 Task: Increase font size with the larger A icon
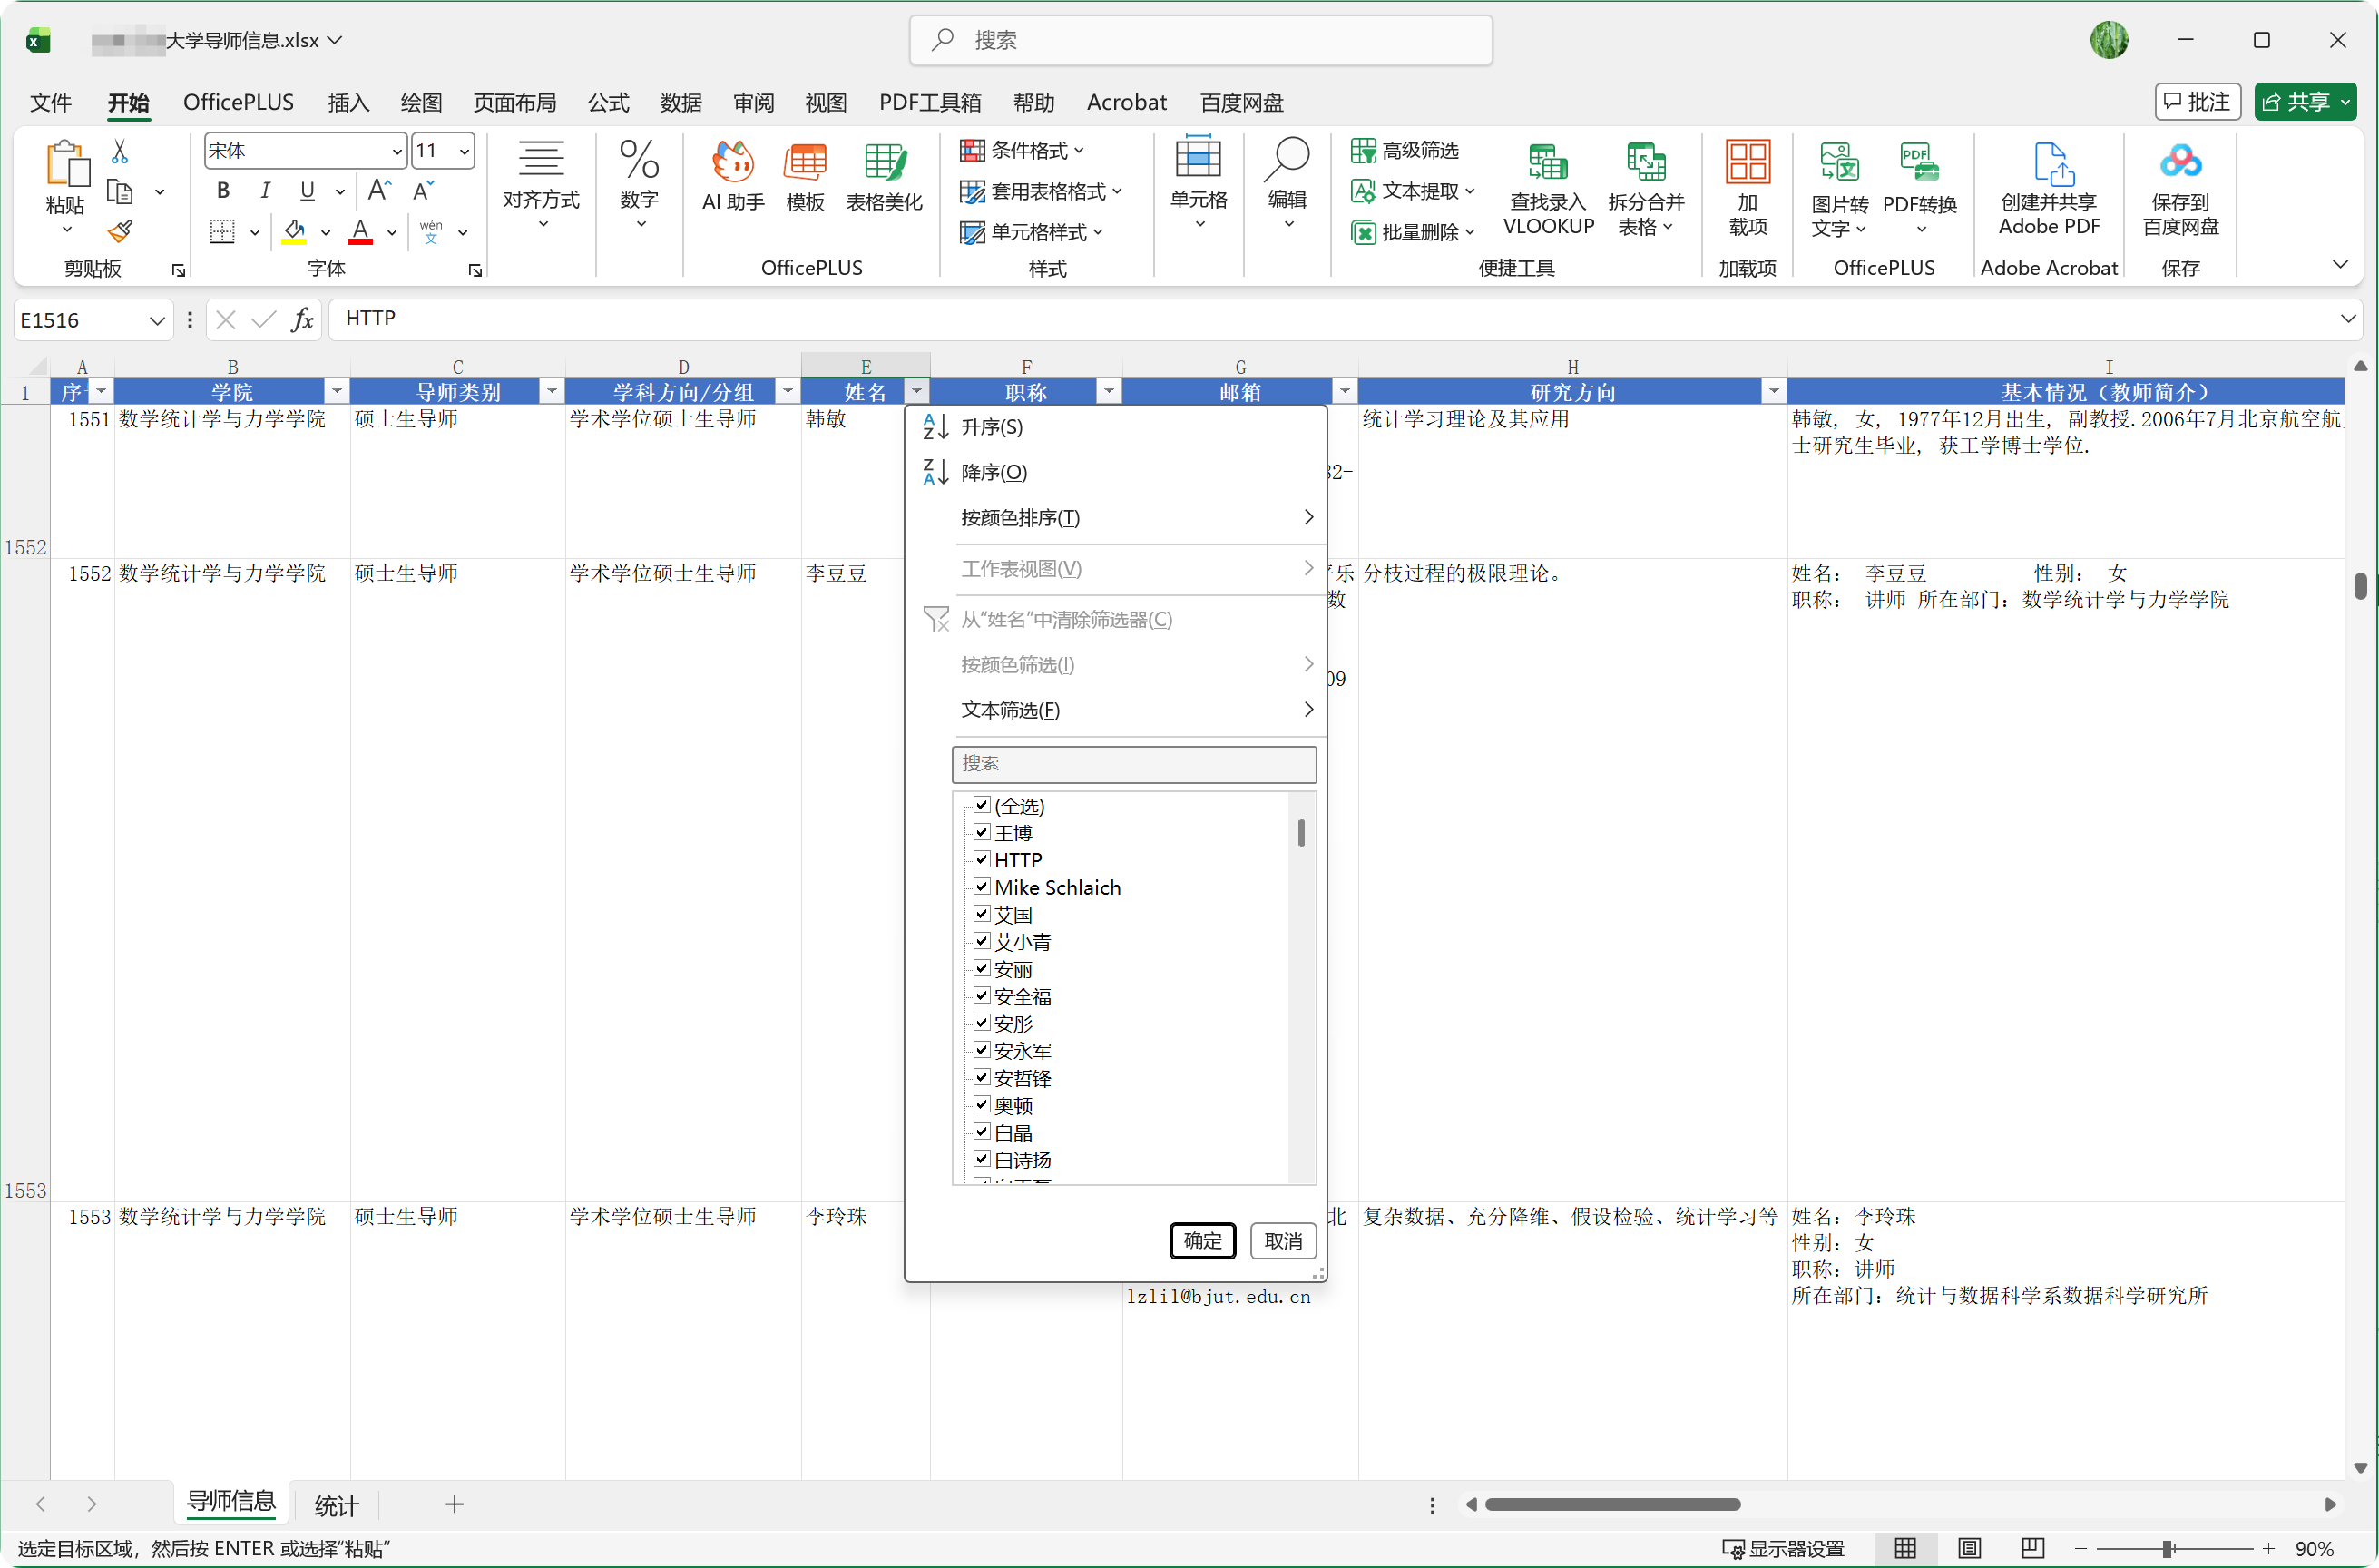coord(379,190)
